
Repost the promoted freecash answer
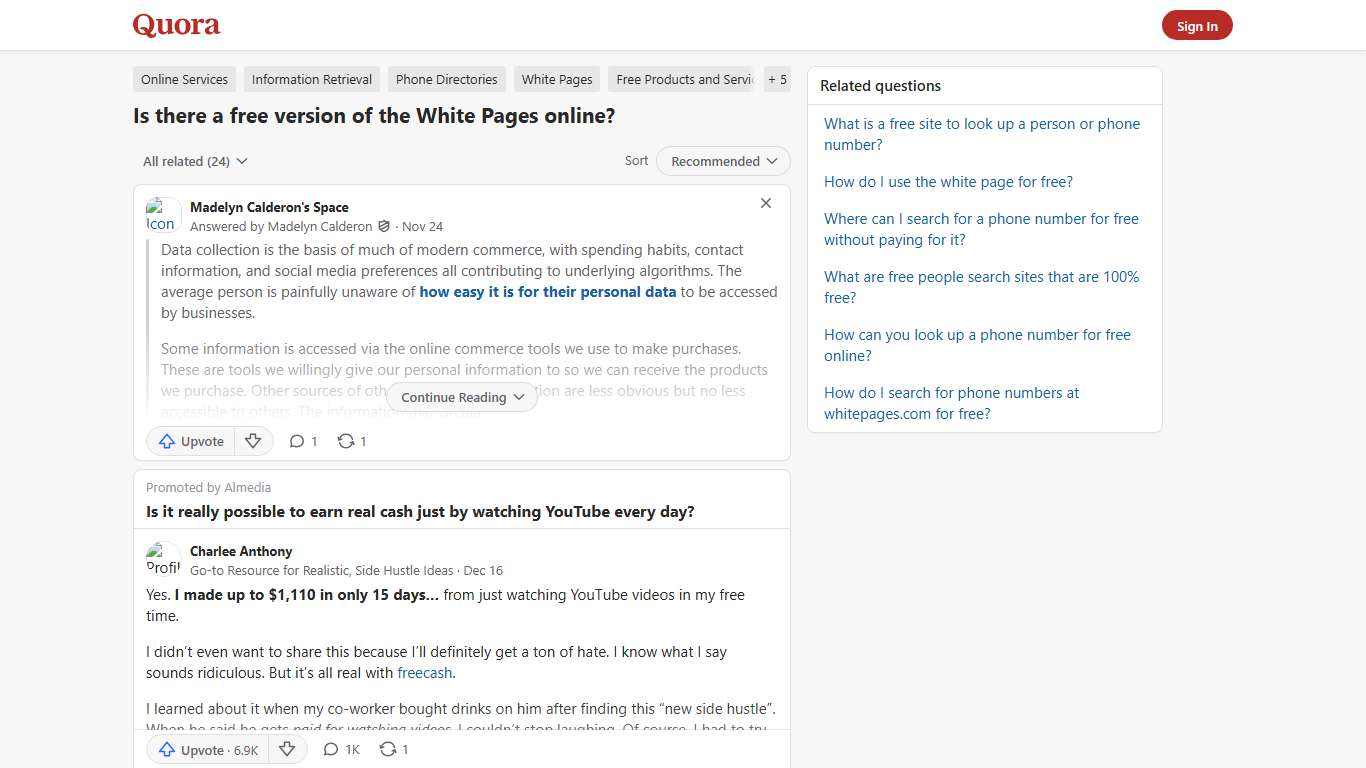pos(392,749)
